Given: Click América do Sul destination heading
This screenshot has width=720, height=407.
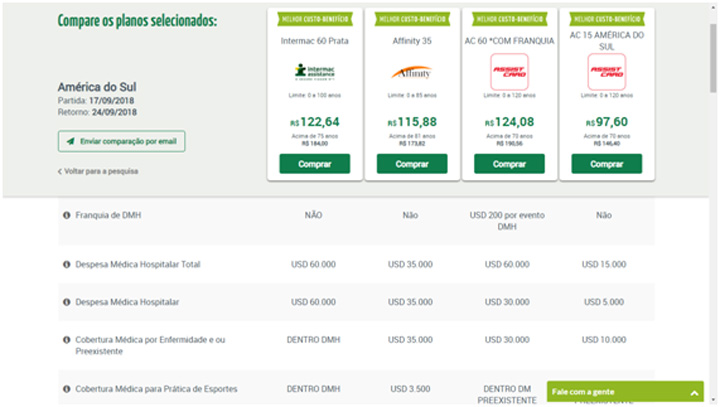Looking at the screenshot, I should click(x=97, y=87).
